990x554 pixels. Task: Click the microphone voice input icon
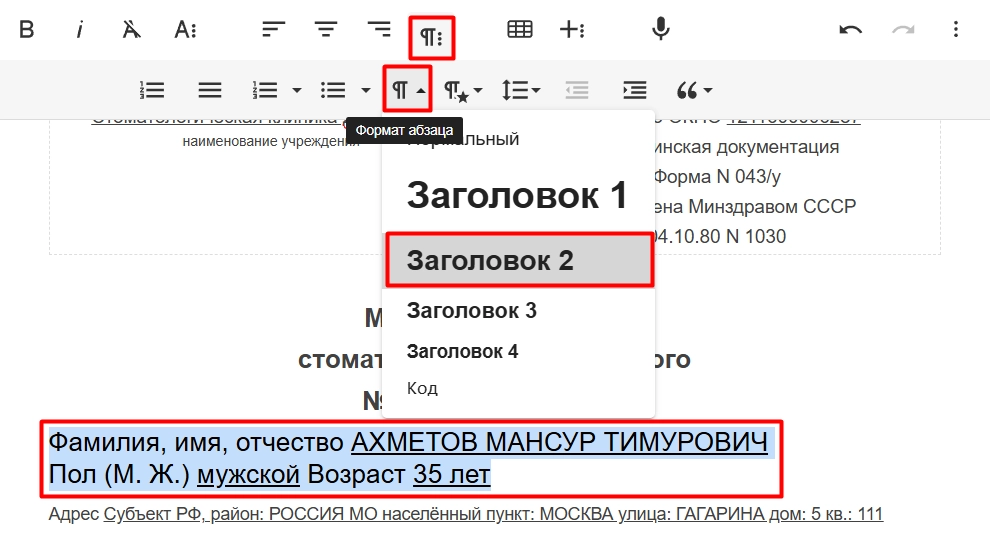[x=660, y=30]
